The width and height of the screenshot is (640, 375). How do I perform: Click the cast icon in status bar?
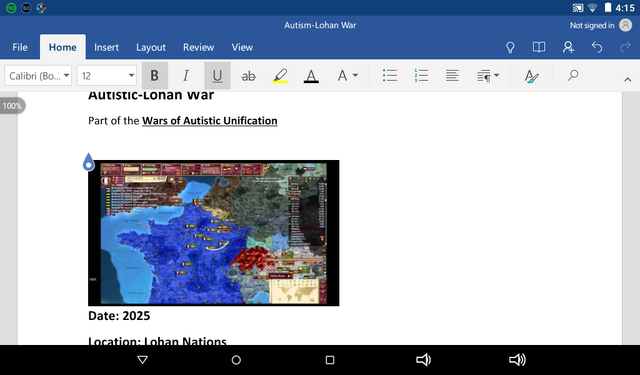coord(578,8)
